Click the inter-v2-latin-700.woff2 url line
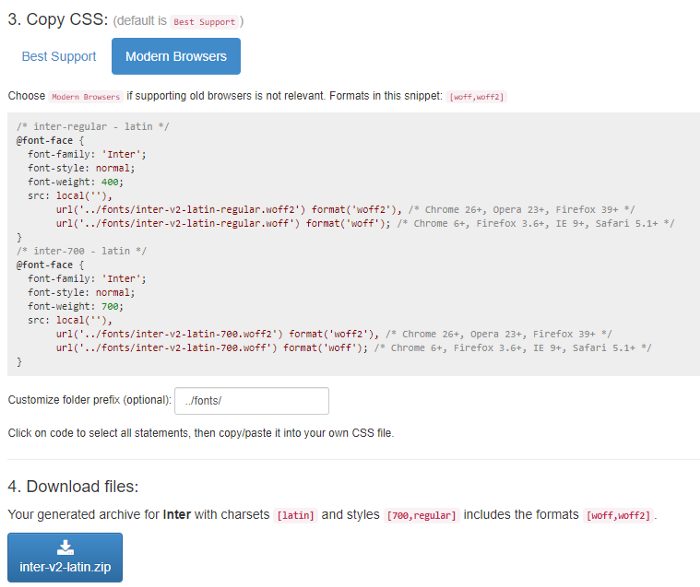 pyautogui.click(x=334, y=334)
